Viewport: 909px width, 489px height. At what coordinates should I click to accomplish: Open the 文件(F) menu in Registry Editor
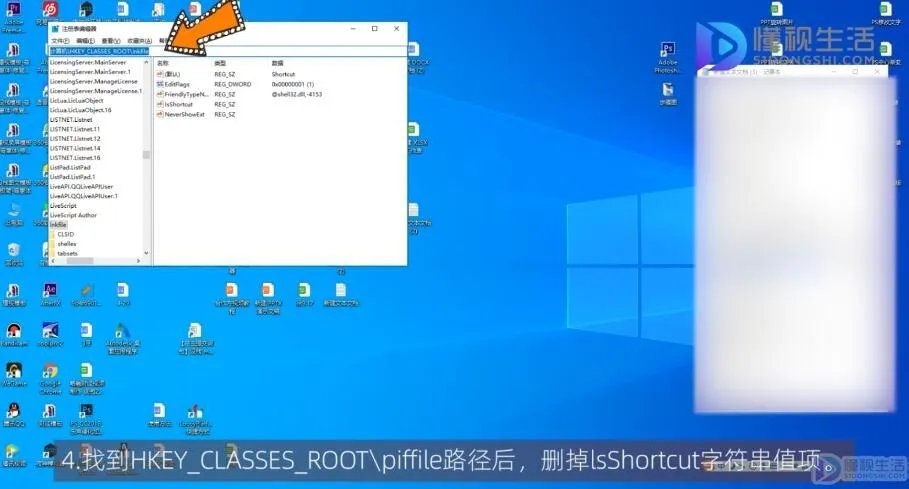pyautogui.click(x=60, y=41)
